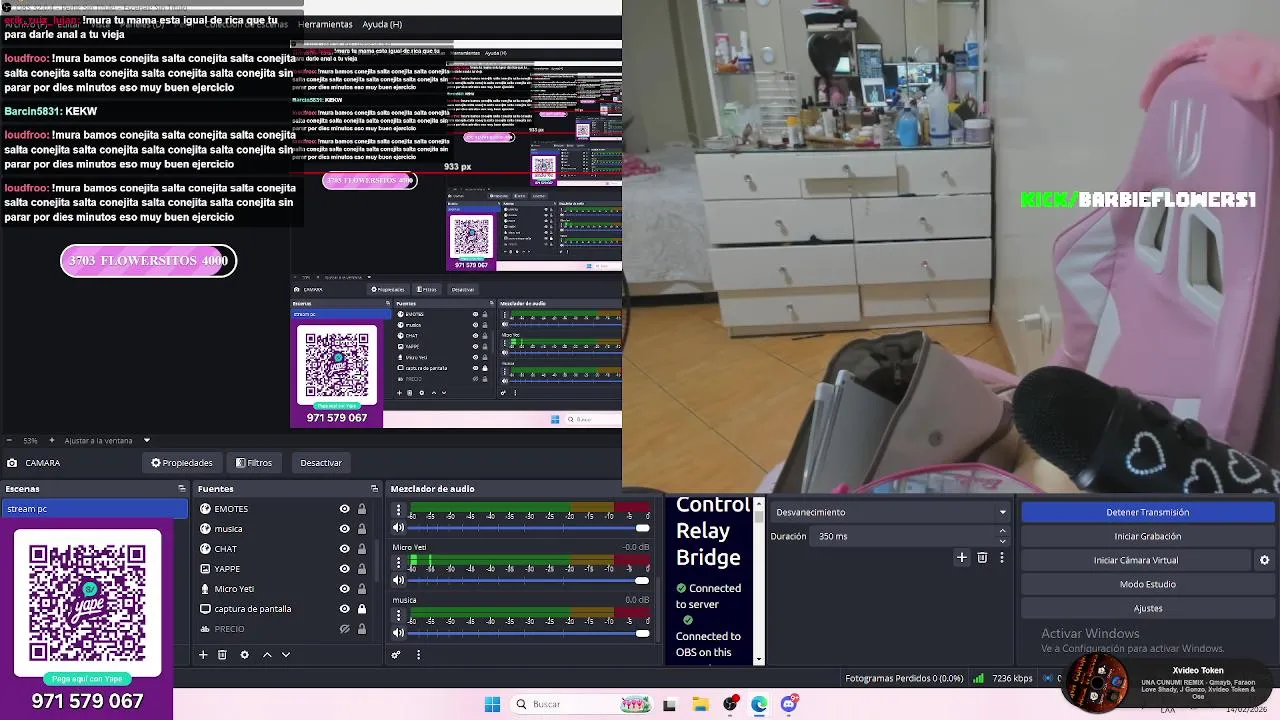Open Ajustes settings button
The height and width of the screenshot is (720, 1280).
pyautogui.click(x=1147, y=608)
